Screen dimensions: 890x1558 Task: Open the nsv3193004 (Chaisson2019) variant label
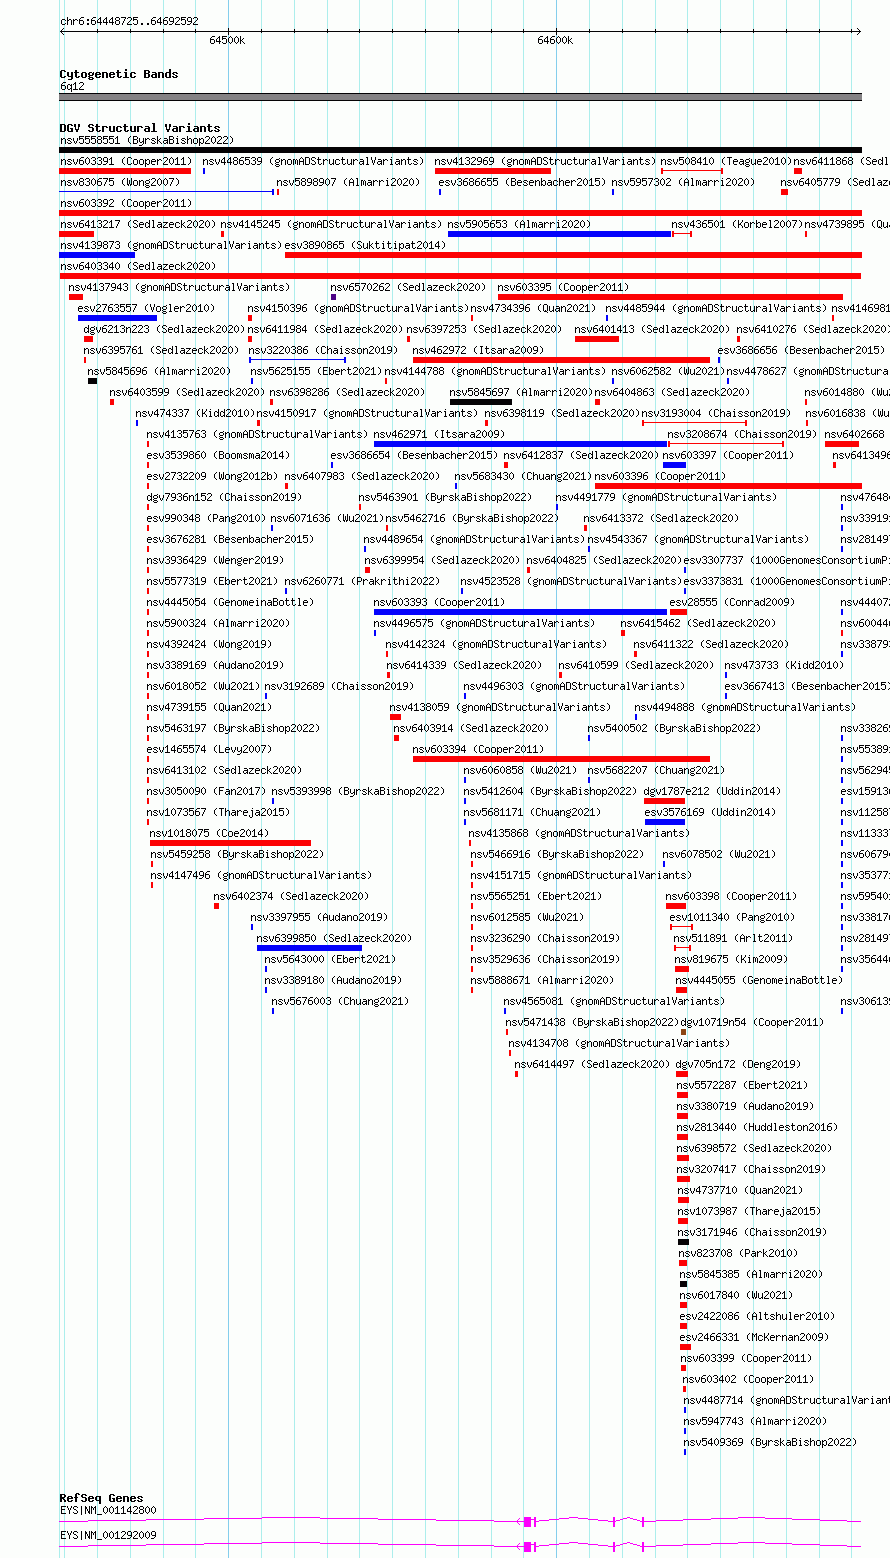716,413
